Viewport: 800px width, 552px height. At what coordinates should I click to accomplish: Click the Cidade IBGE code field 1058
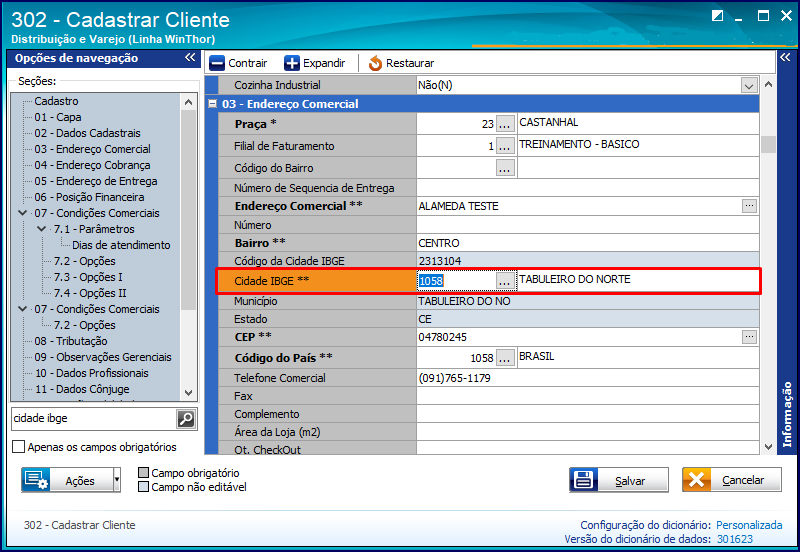tap(456, 281)
